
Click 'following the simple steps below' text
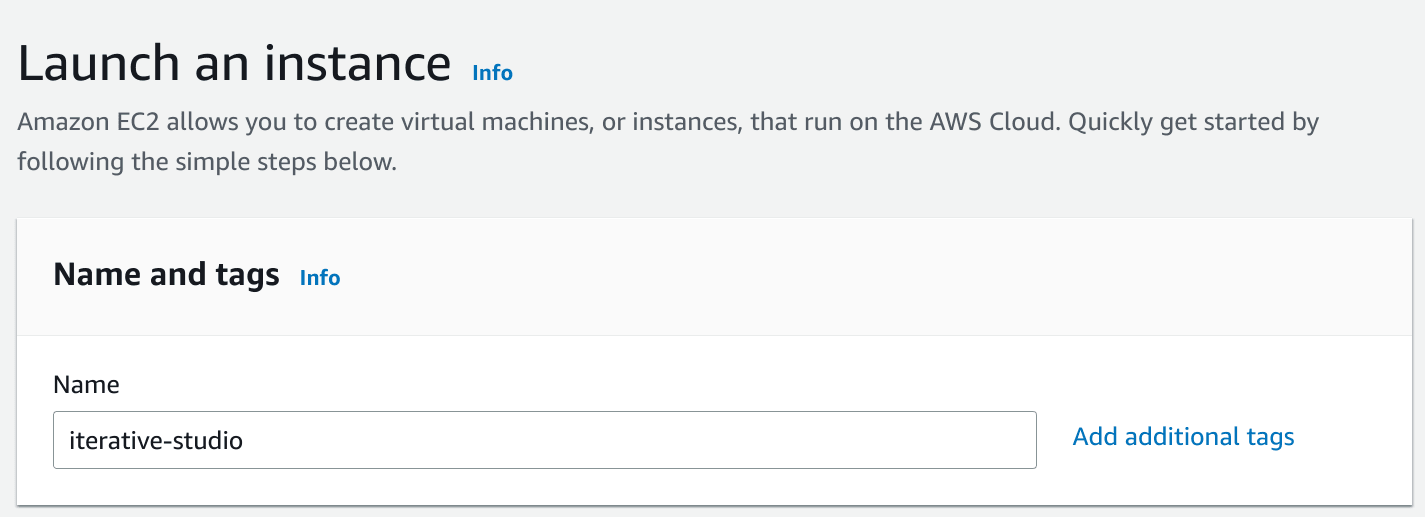pyautogui.click(x=207, y=162)
